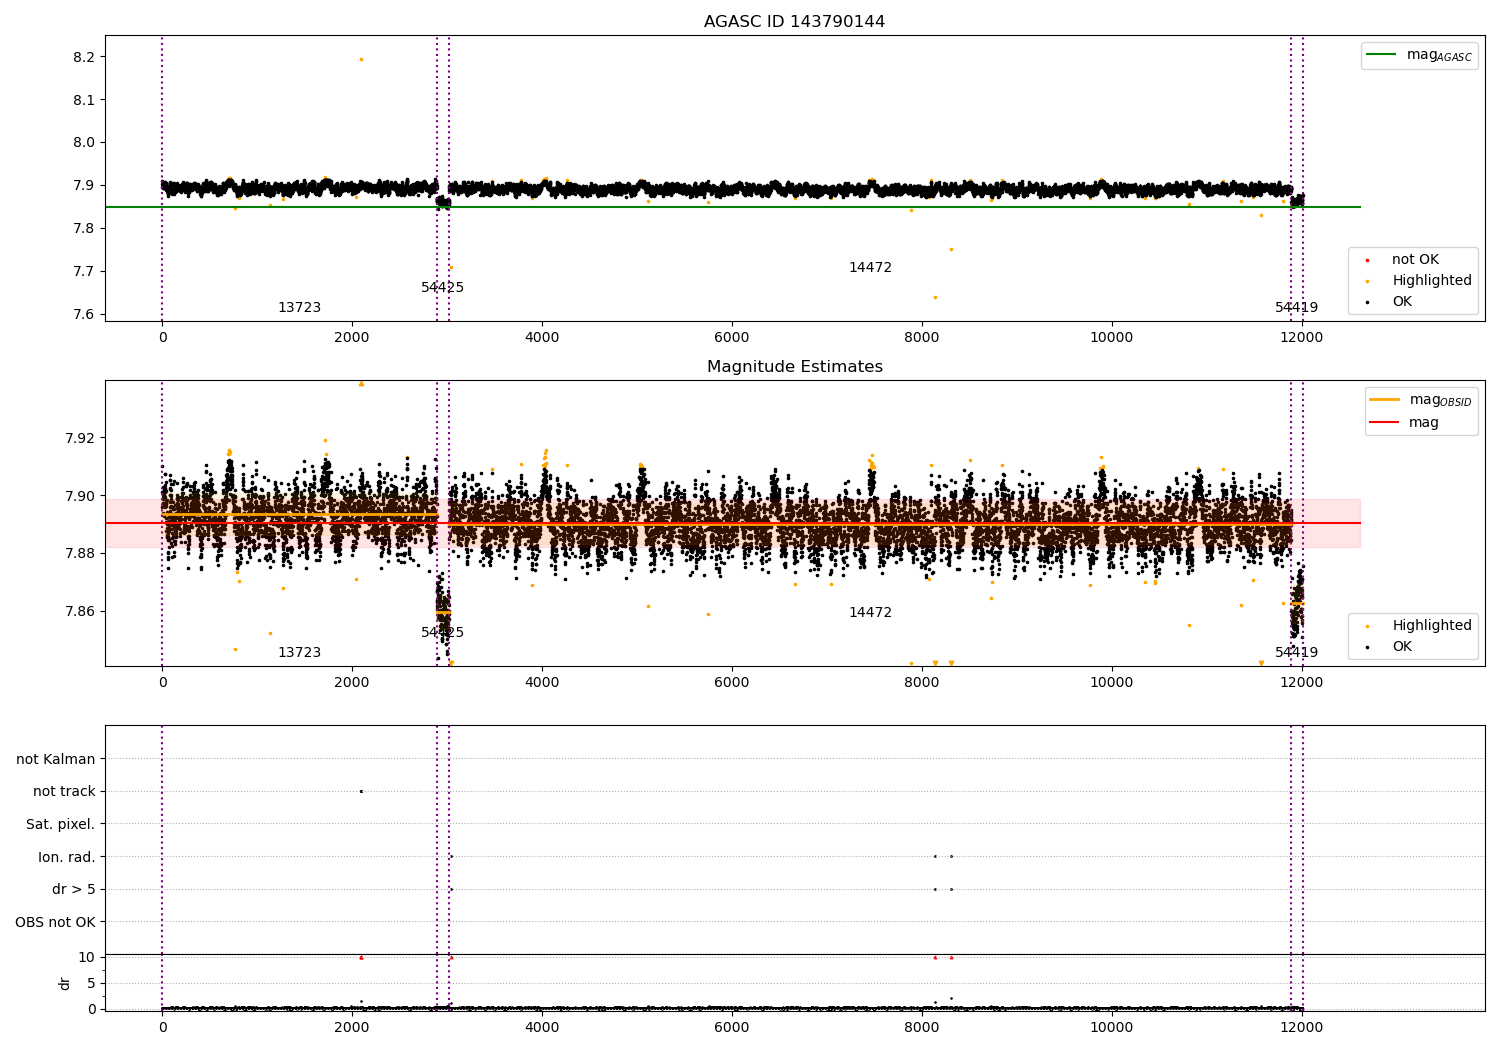The width and height of the screenshot is (1500, 1050).
Task: Click OBSID label 54419 in top plot
Action: [x=1296, y=308]
